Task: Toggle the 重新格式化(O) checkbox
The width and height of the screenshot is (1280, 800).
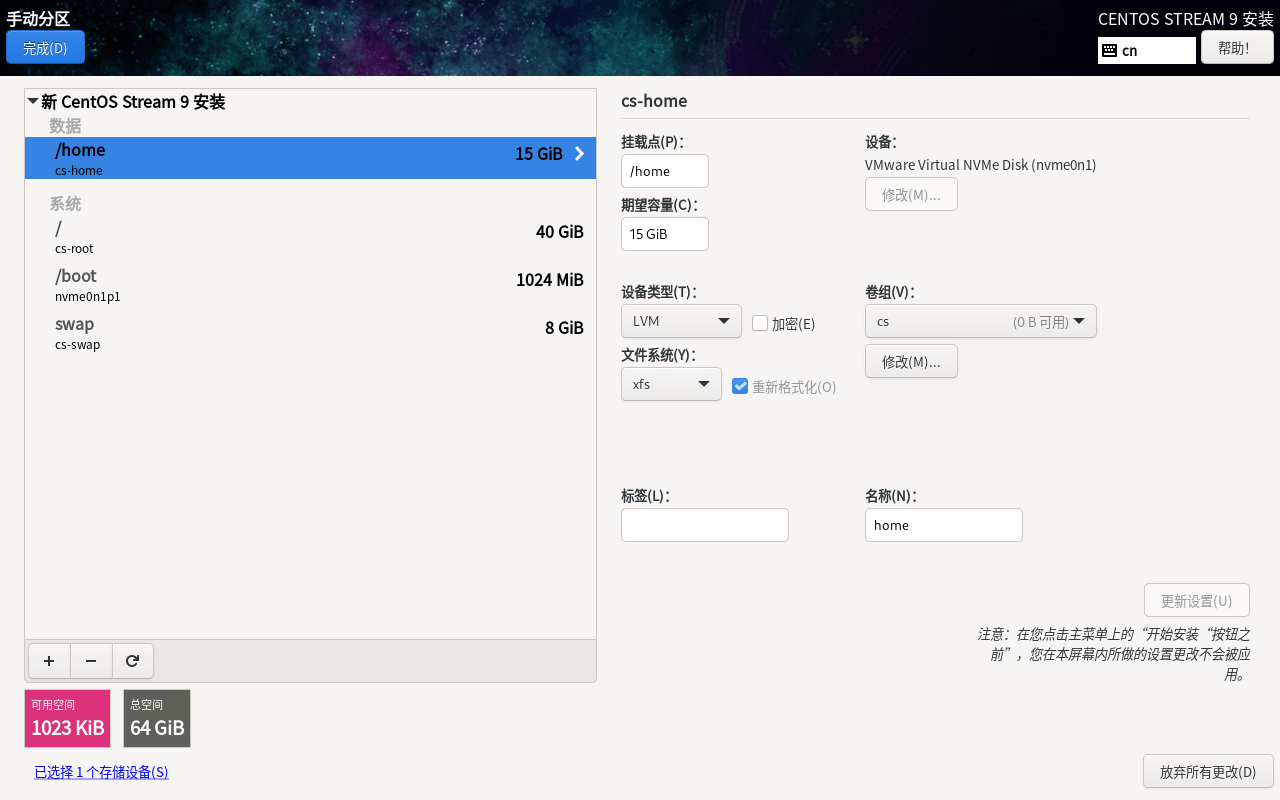Action: click(x=740, y=386)
